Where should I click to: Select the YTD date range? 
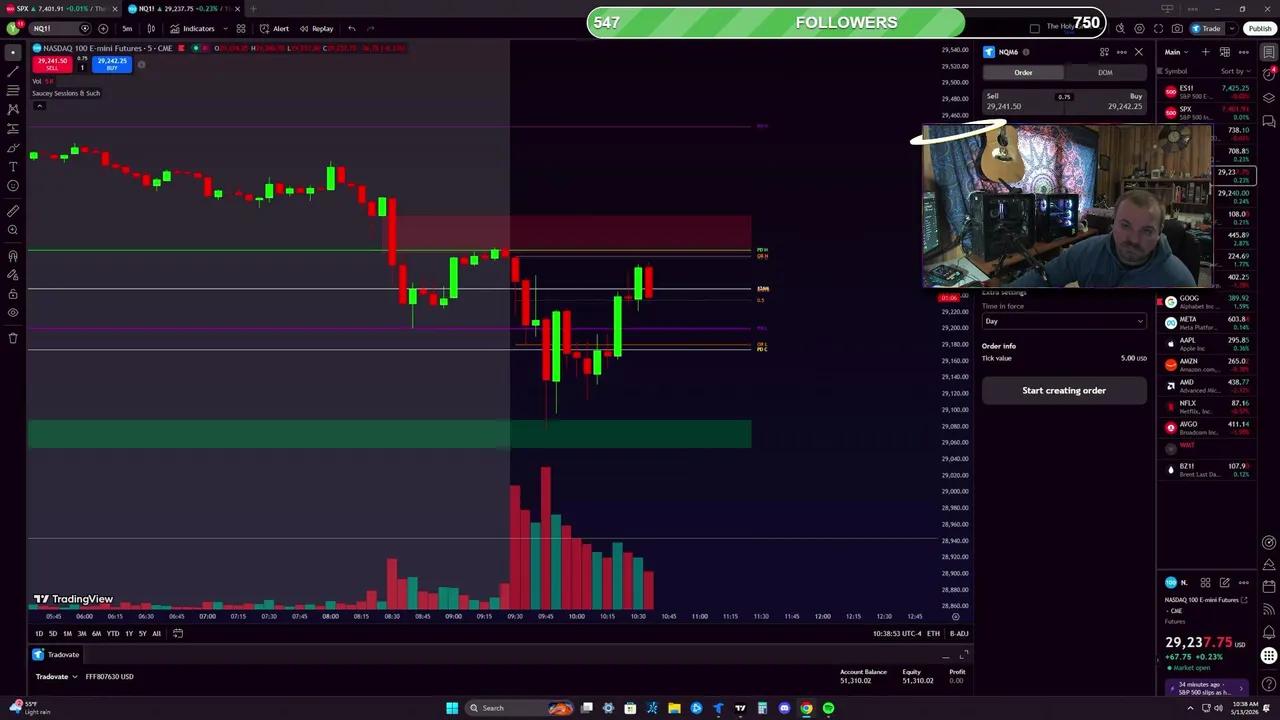tap(113, 633)
